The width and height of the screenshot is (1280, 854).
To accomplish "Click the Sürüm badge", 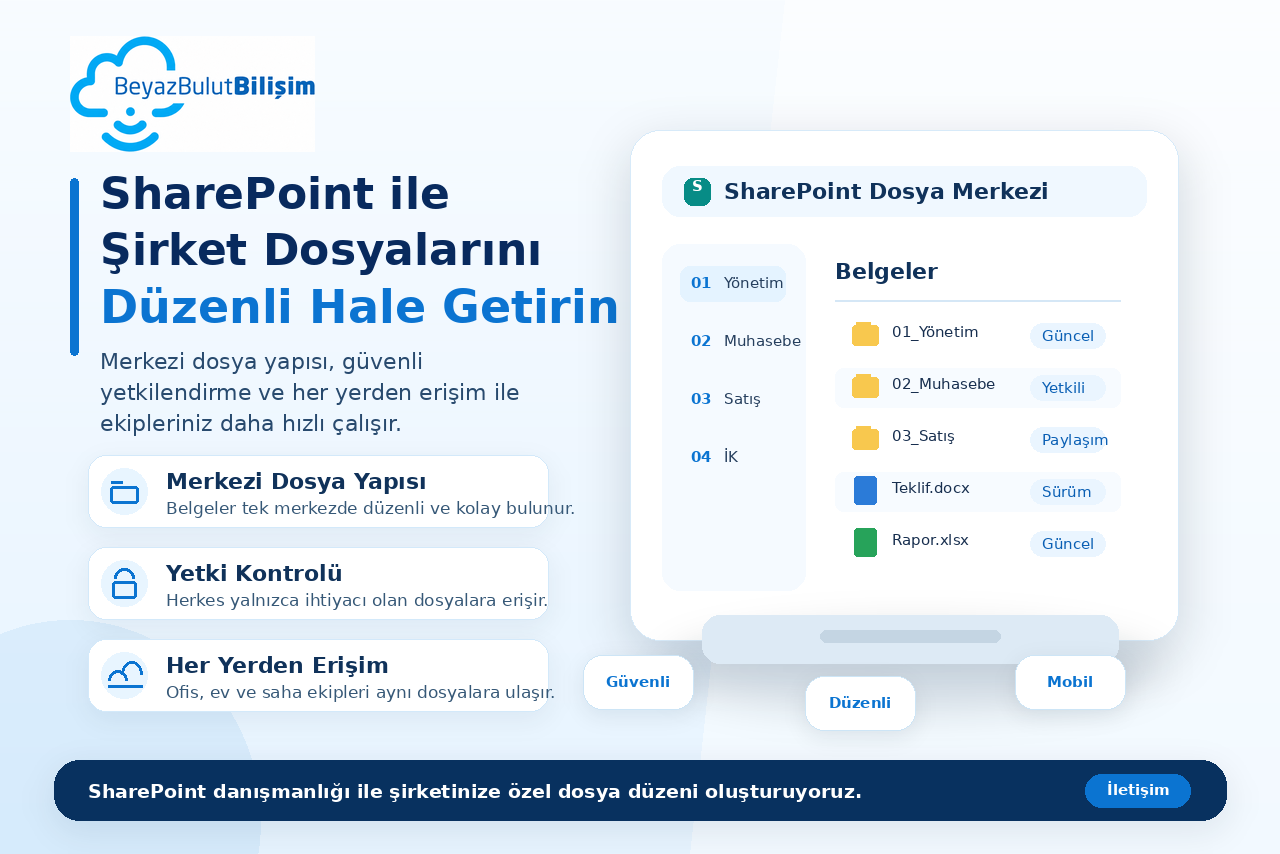I will click(1068, 492).
